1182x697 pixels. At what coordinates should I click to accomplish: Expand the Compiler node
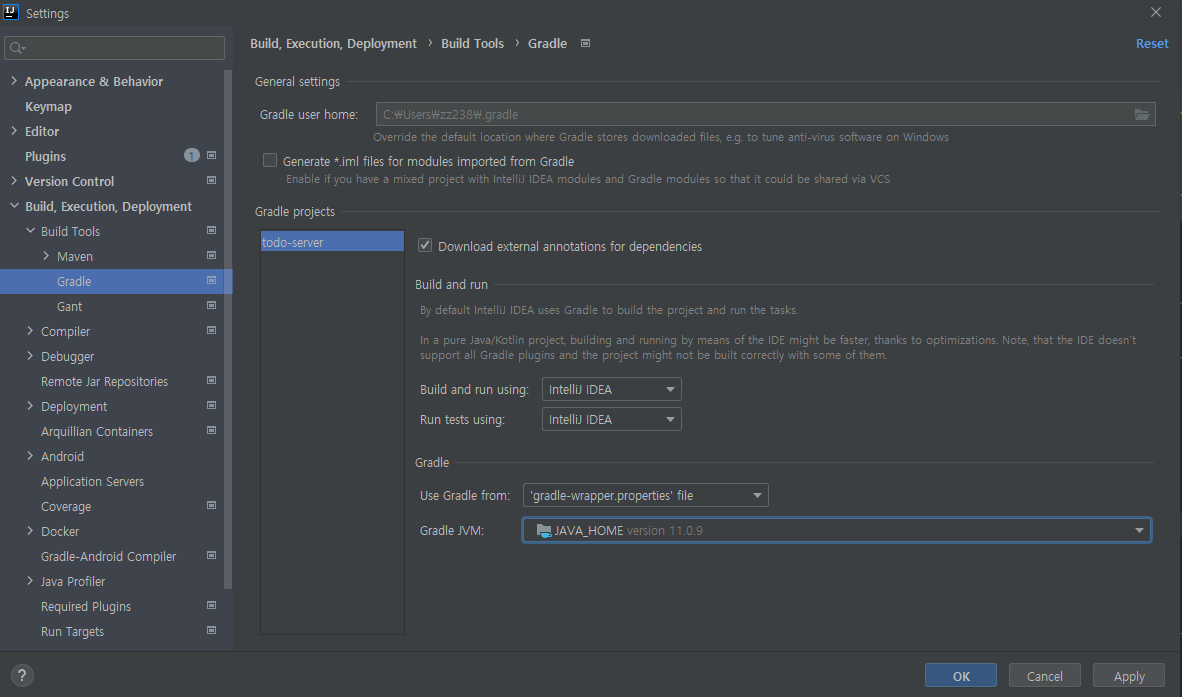30,331
